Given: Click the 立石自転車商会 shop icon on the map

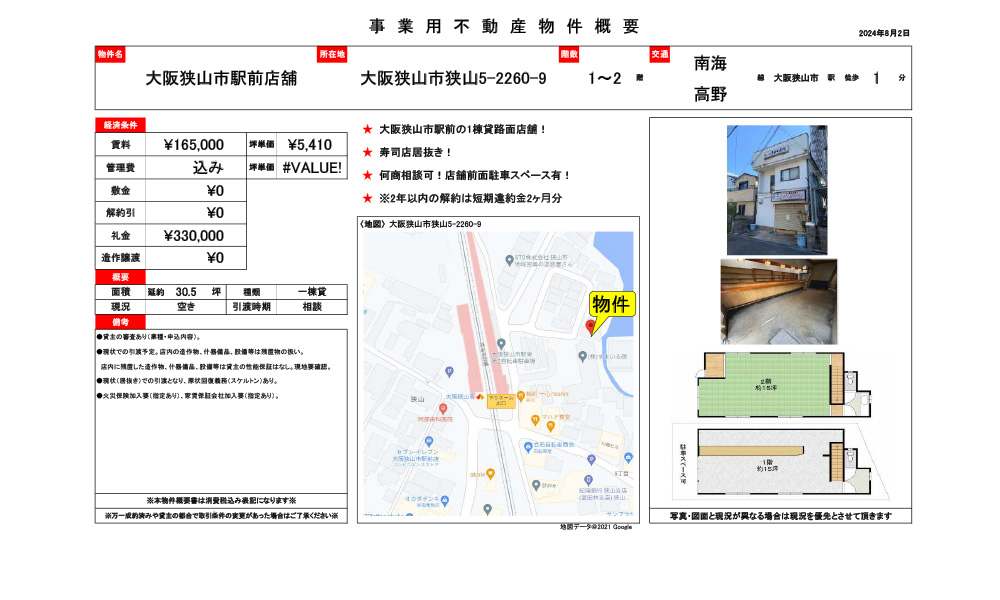Looking at the screenshot, I should (528, 445).
